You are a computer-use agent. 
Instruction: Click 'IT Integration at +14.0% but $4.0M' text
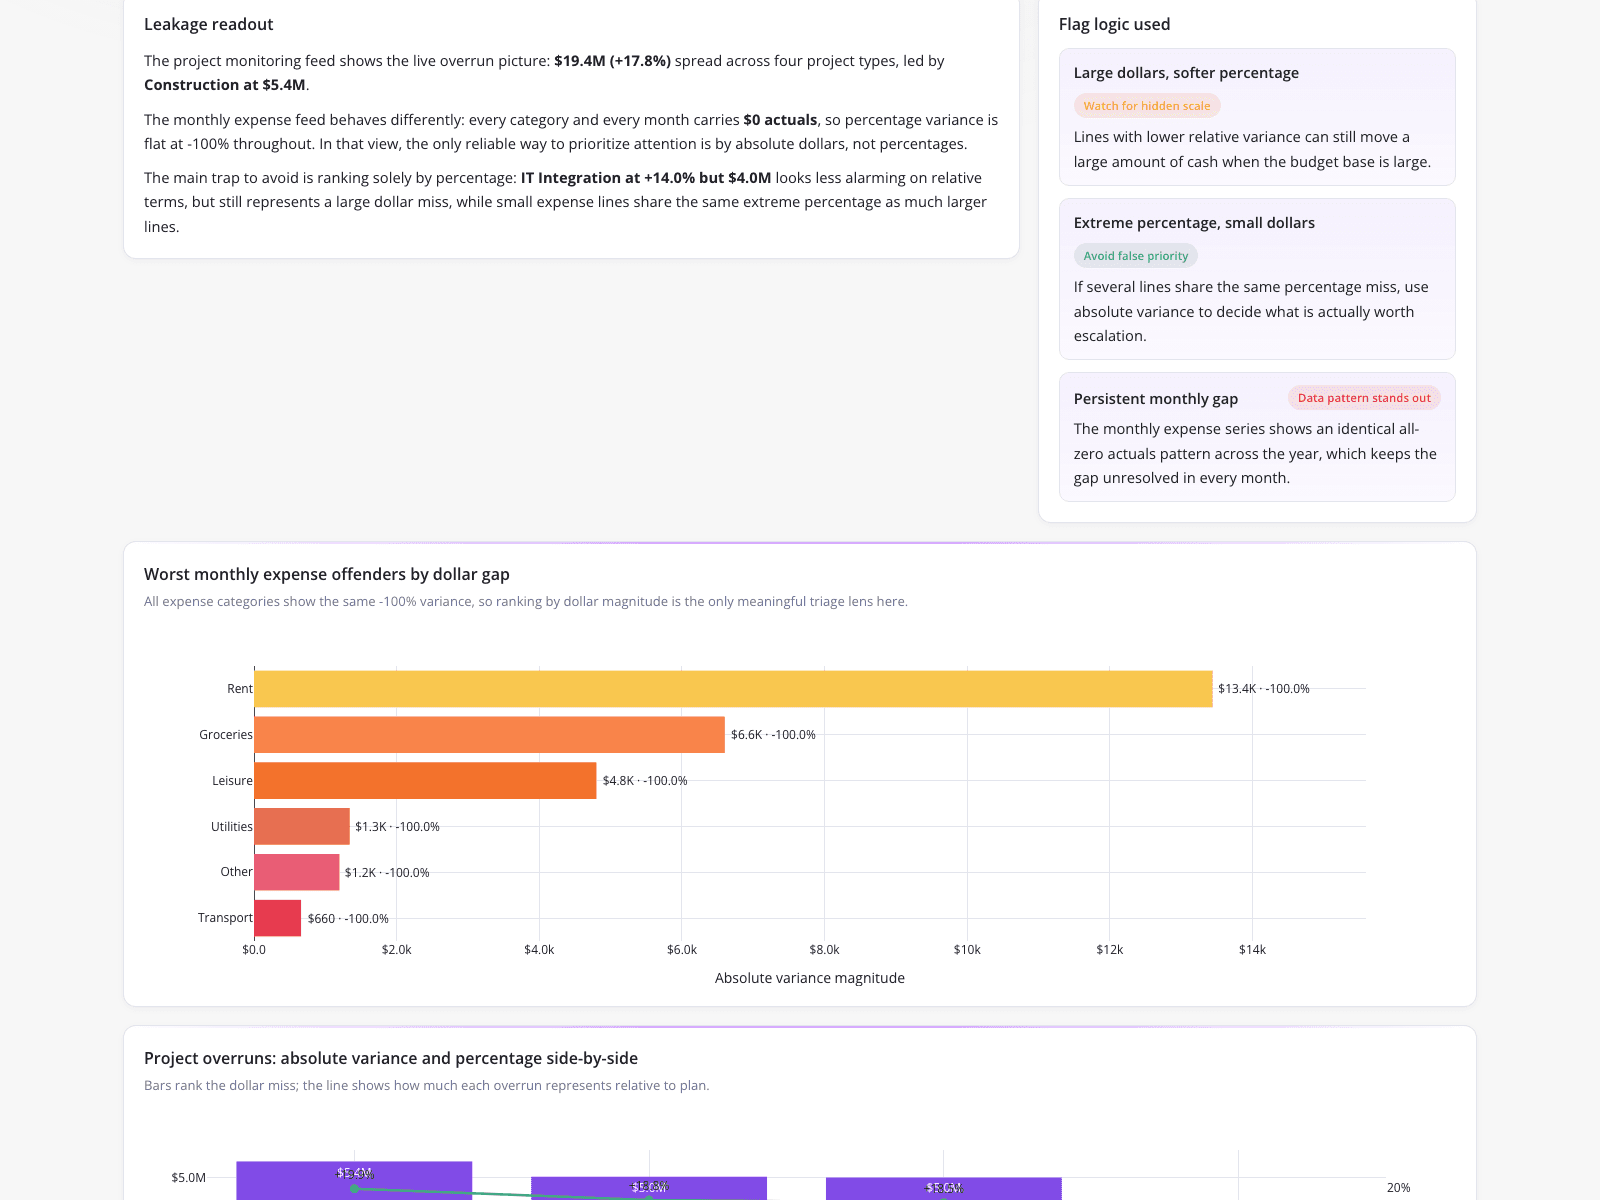tap(646, 178)
